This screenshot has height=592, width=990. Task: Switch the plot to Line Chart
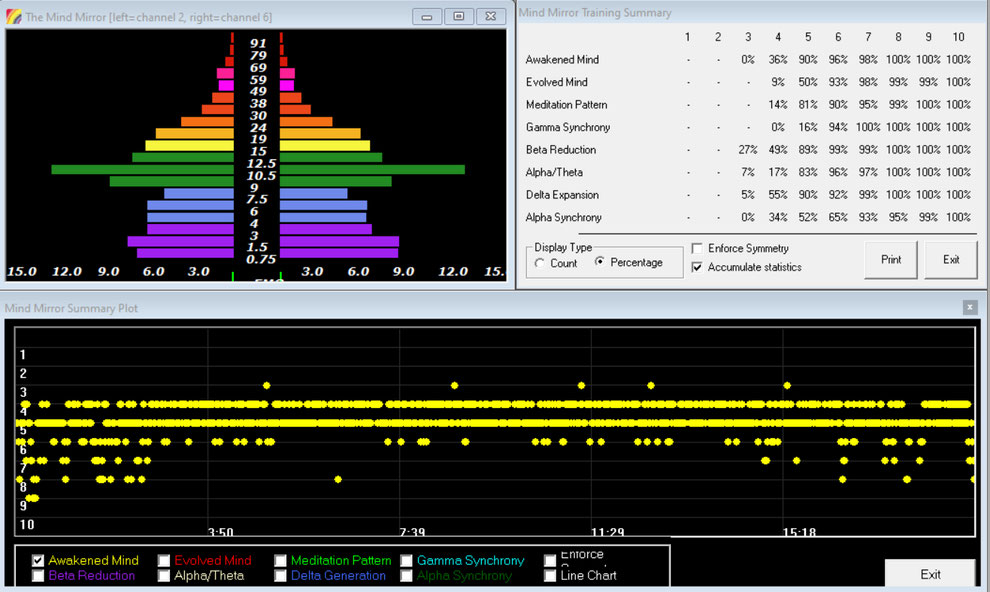(551, 576)
